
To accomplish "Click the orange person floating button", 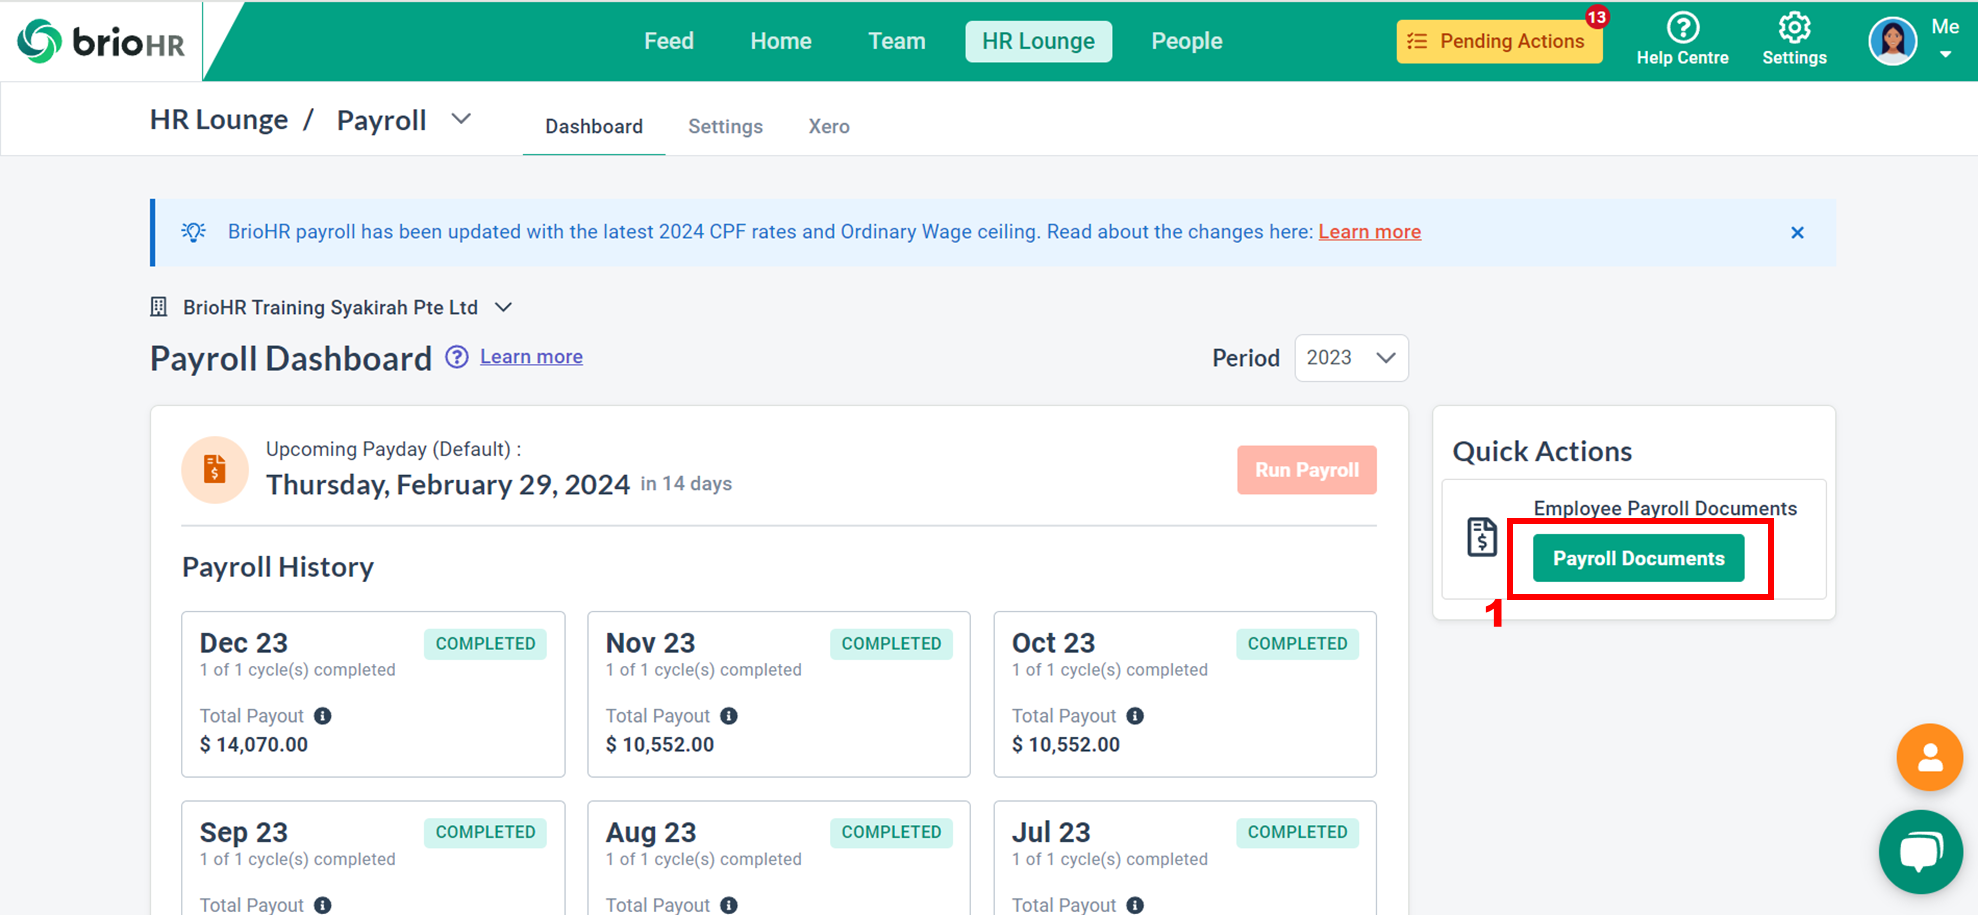I will click(1929, 757).
